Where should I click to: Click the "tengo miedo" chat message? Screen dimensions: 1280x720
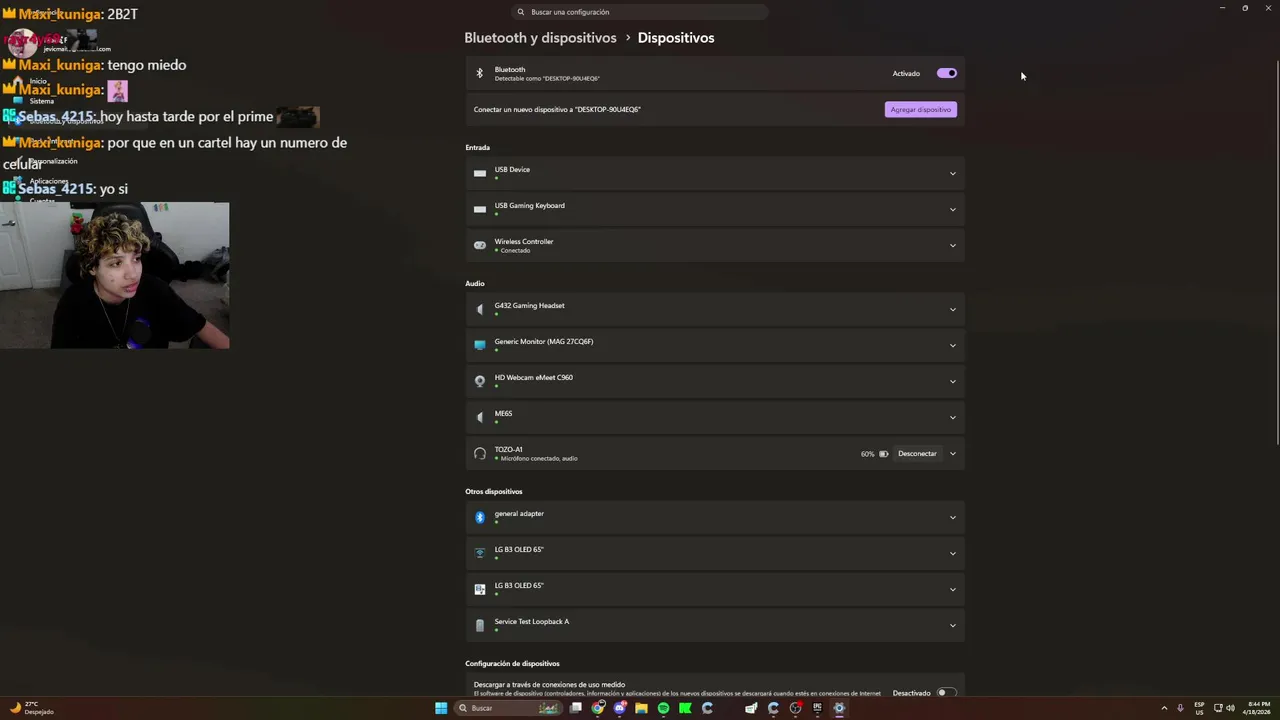146,65
